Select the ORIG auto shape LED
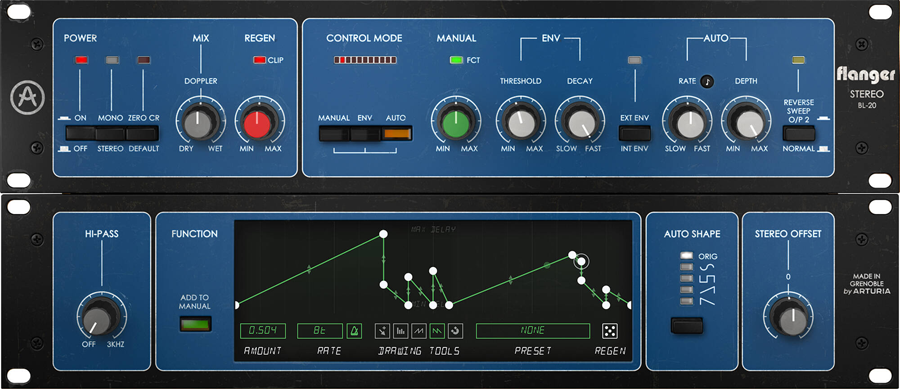Image resolution: width=900 pixels, height=389 pixels. [686, 256]
